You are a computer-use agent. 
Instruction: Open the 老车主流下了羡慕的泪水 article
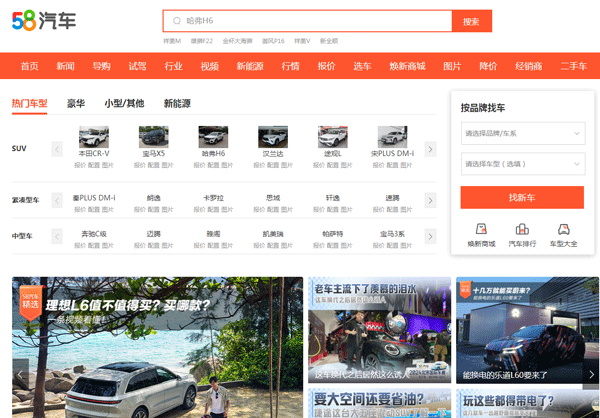point(380,330)
